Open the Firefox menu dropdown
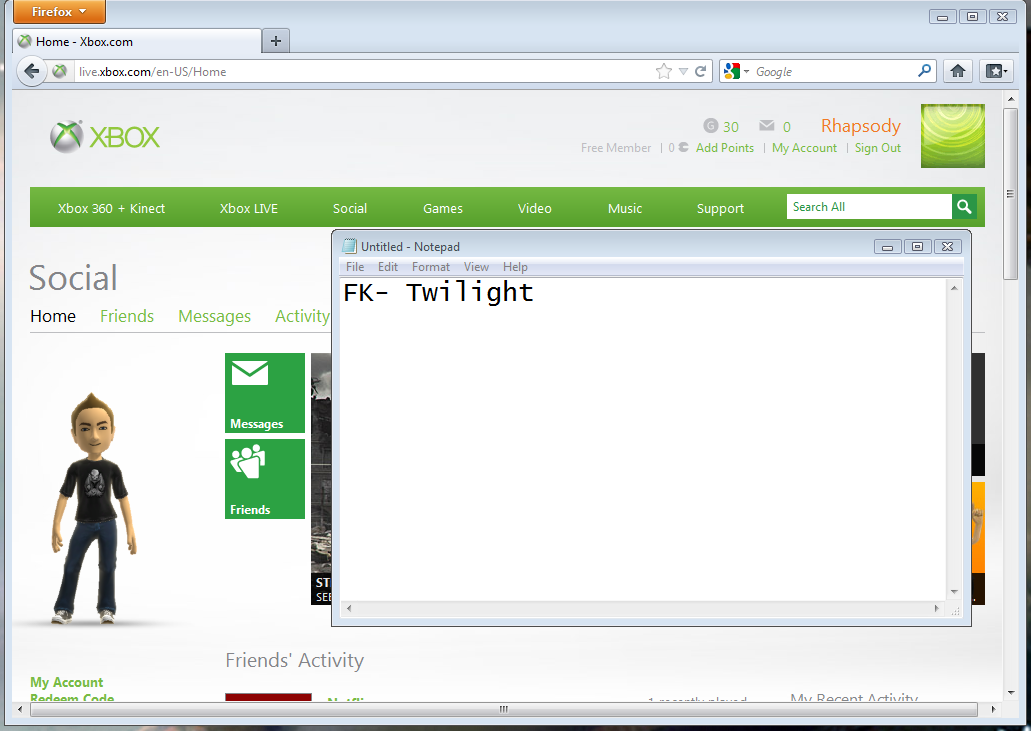Screen dimensions: 1031x731 [59, 12]
